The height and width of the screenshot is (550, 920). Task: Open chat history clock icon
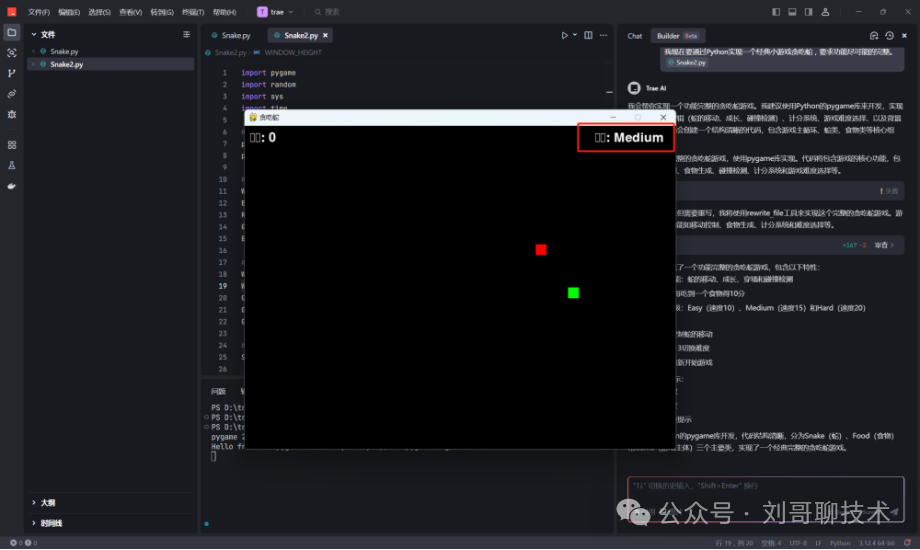(889, 35)
